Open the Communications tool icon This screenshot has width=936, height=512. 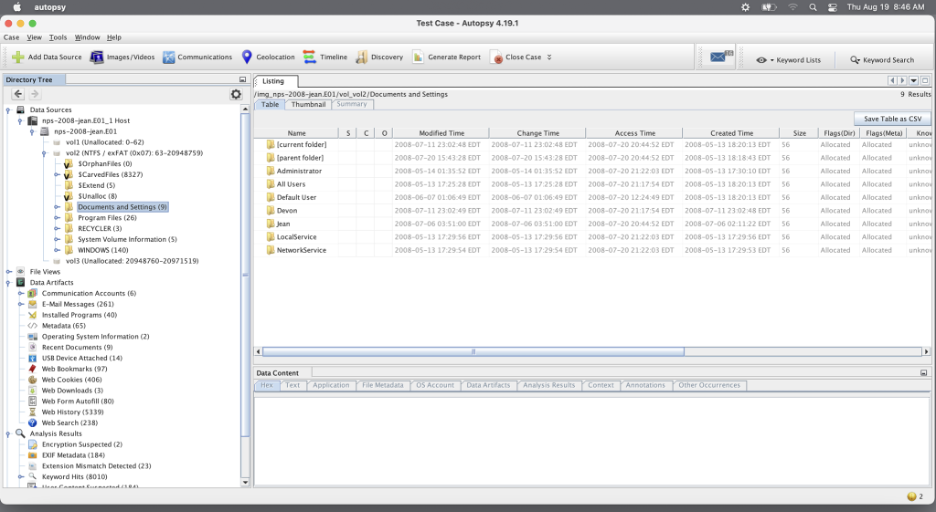pos(169,57)
